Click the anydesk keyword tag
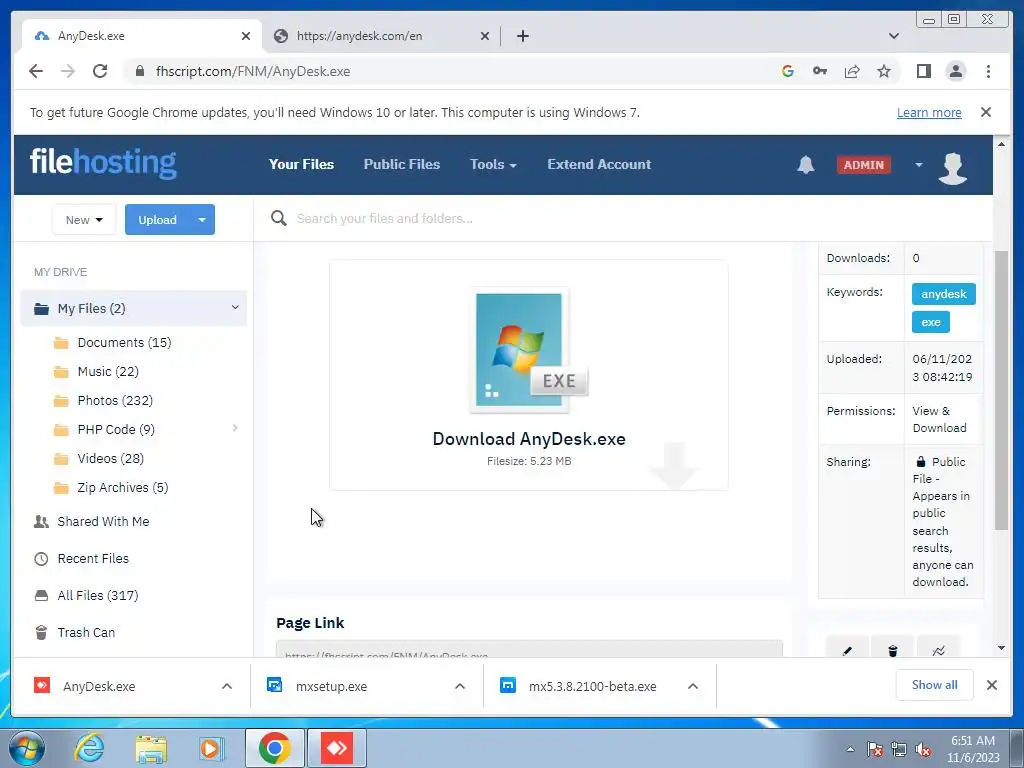 point(944,294)
